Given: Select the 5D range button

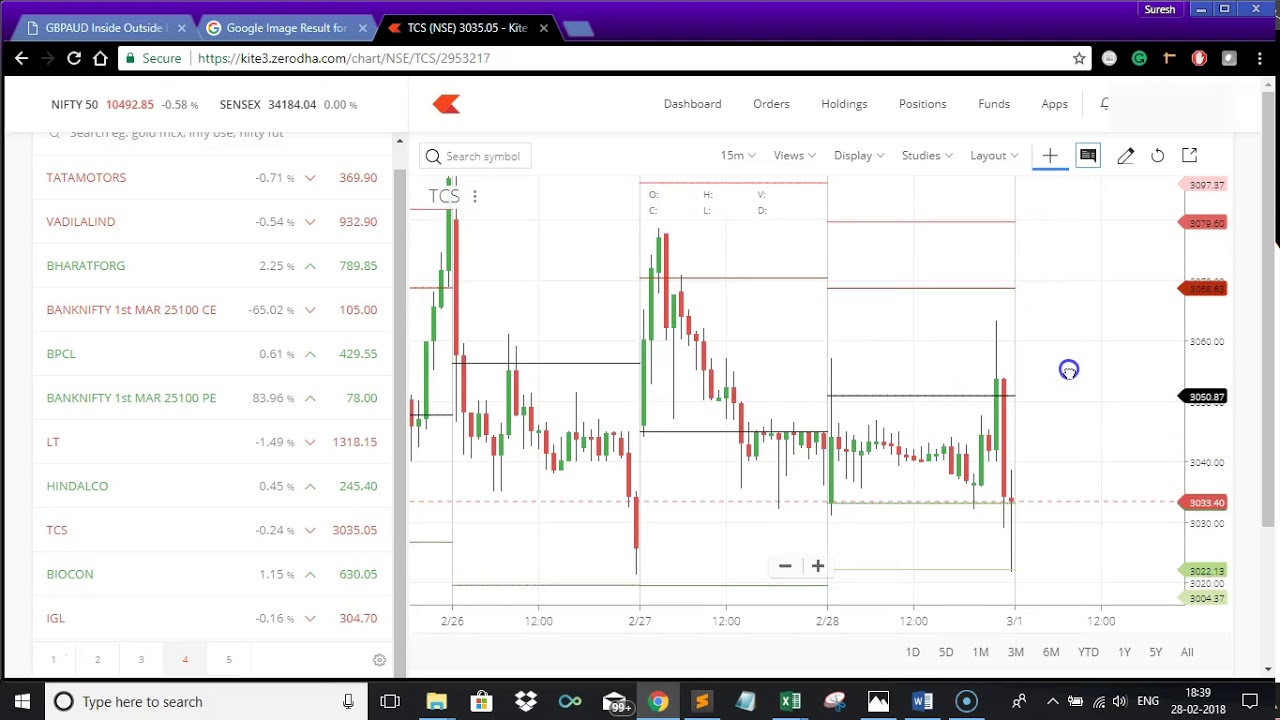Looking at the screenshot, I should (946, 652).
